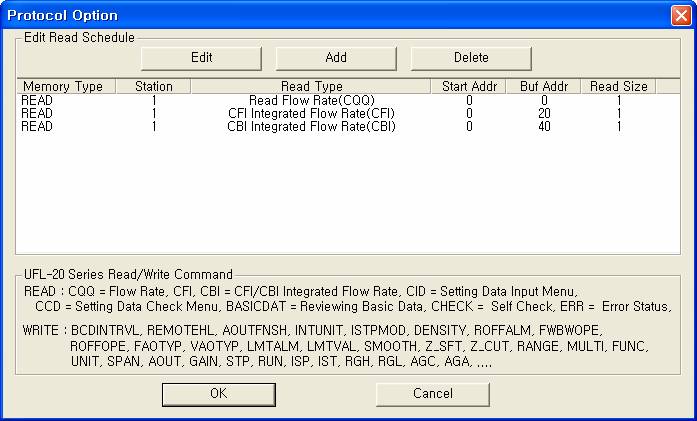Select the CBI Integrated Flow Rate(CBI) row
Screen dimensions: 697x421
coord(312,127)
